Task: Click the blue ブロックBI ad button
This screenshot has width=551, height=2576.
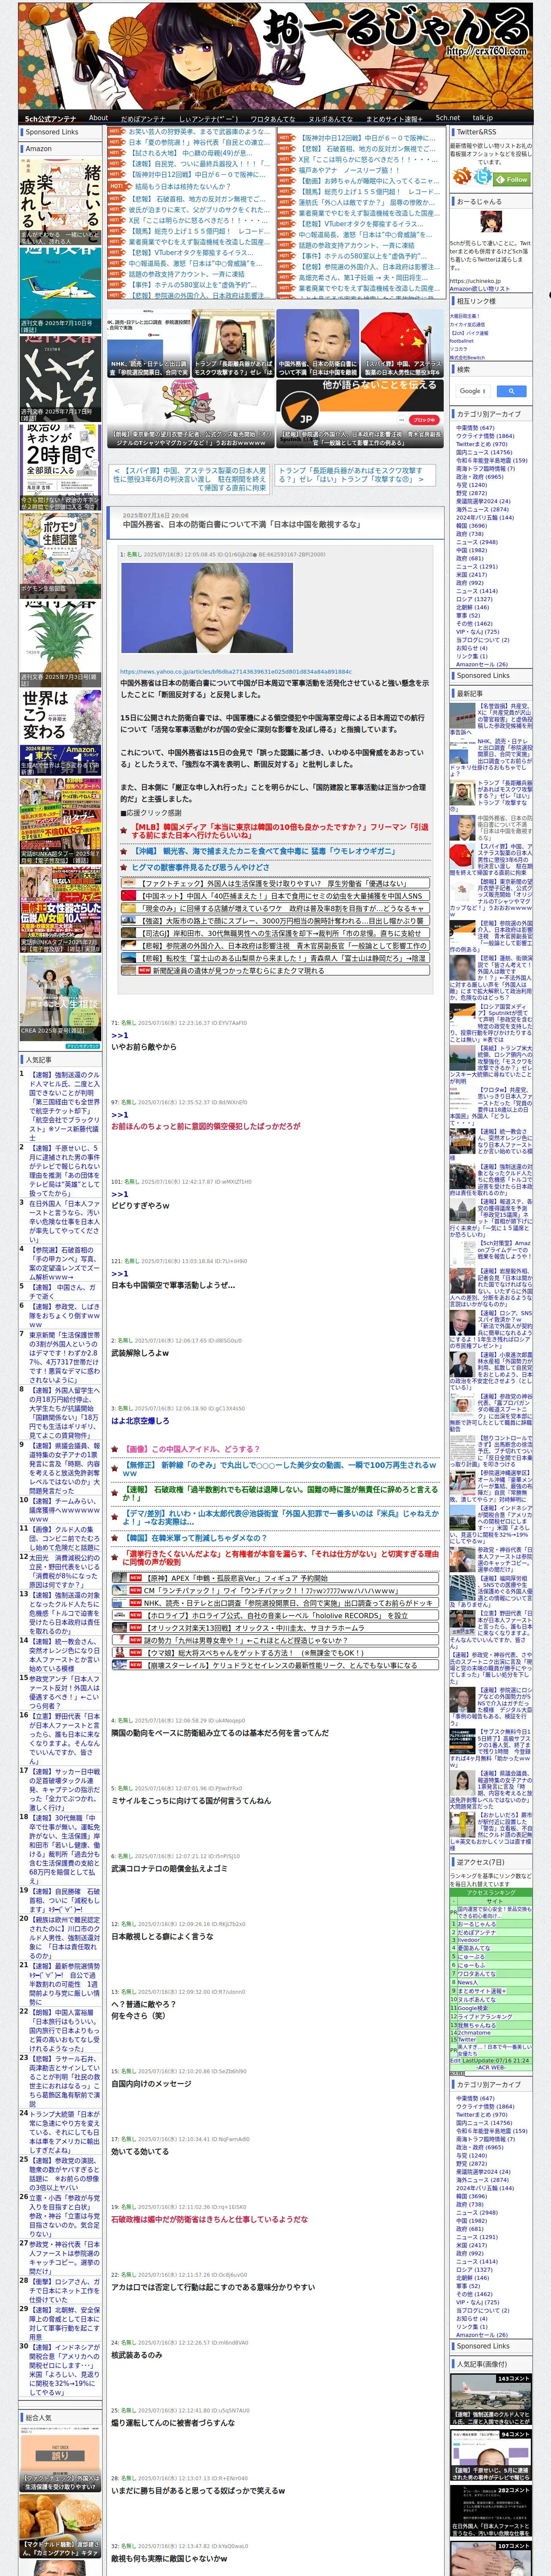Action: click(424, 420)
